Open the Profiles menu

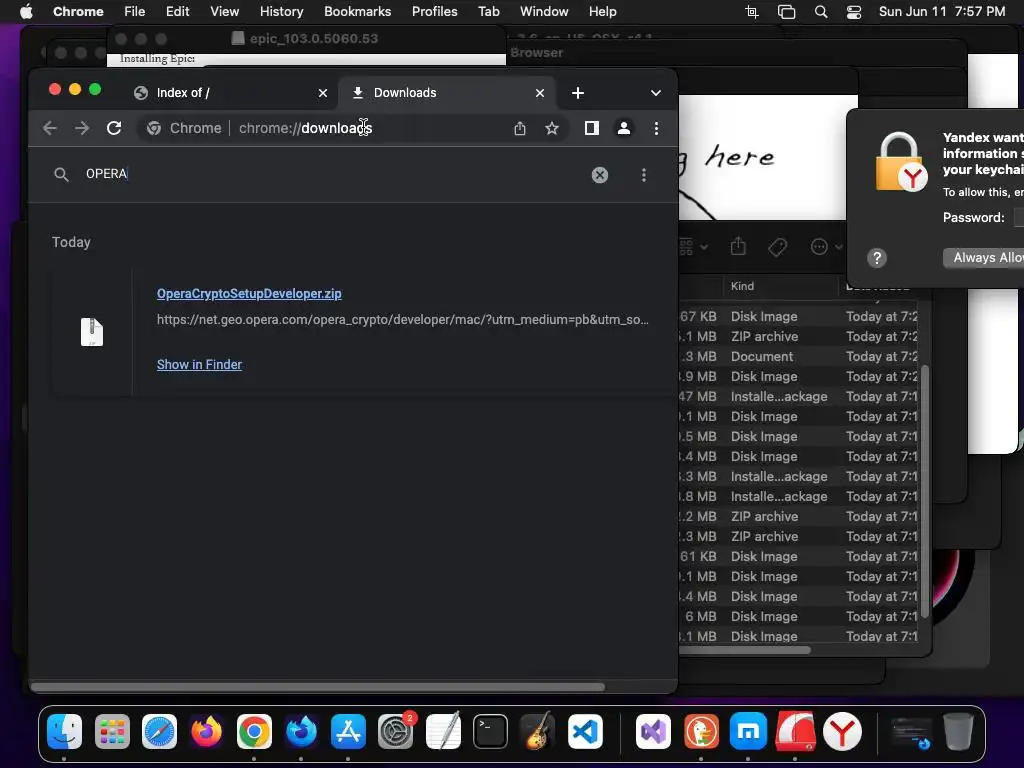click(434, 11)
